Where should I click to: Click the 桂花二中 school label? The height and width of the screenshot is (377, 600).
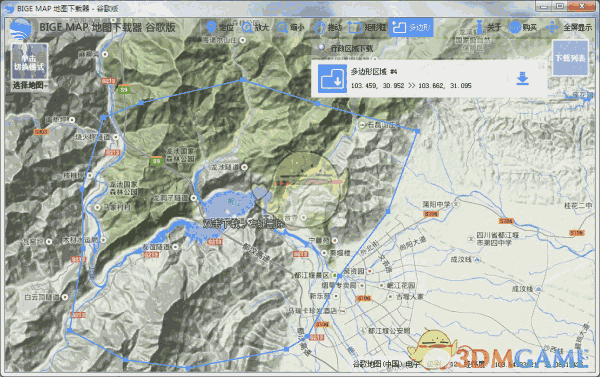579,206
